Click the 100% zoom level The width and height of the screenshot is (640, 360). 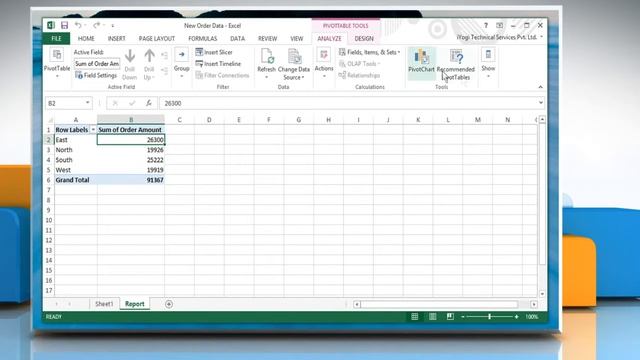(x=531, y=317)
